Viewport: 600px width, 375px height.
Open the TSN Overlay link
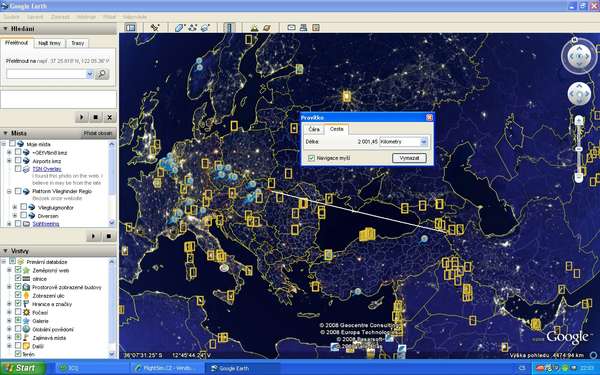click(x=47, y=169)
